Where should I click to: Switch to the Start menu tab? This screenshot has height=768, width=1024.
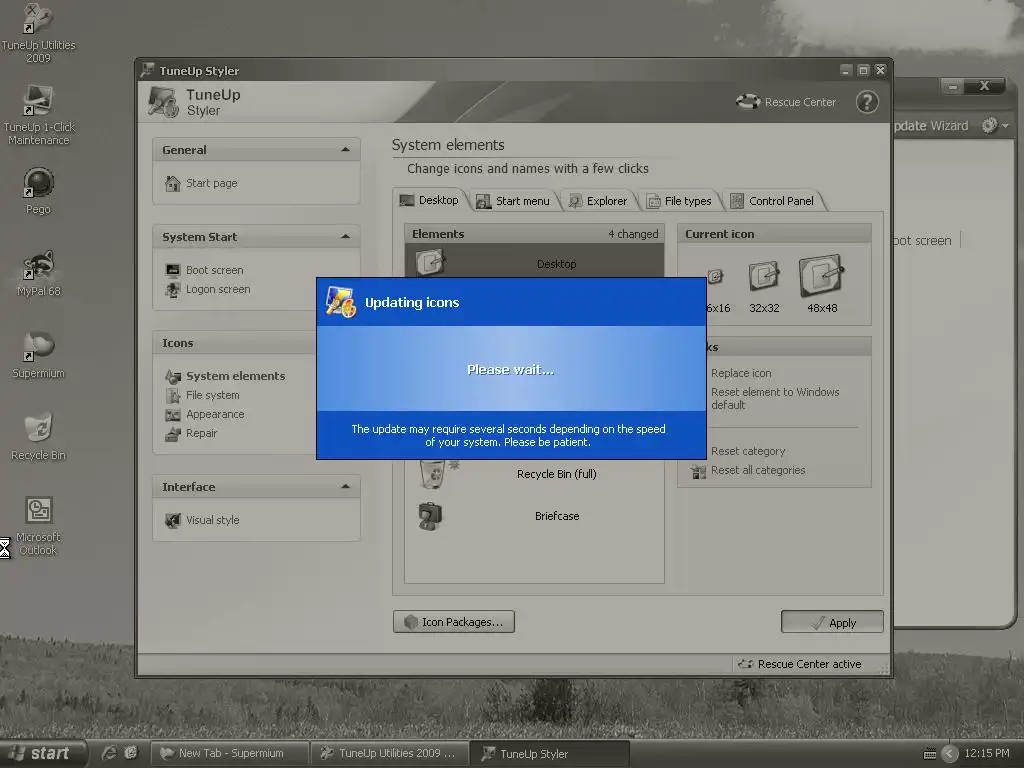click(513, 201)
